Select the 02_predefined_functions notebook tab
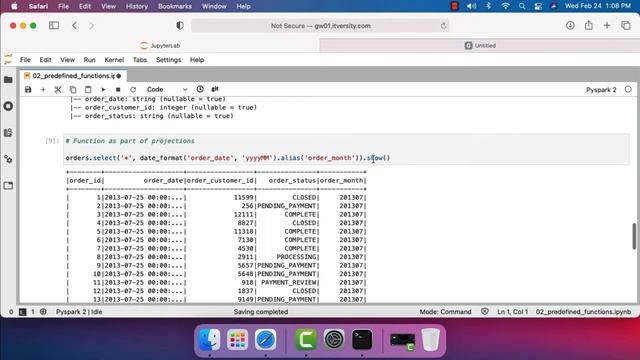This screenshot has width=640, height=360. (73, 76)
